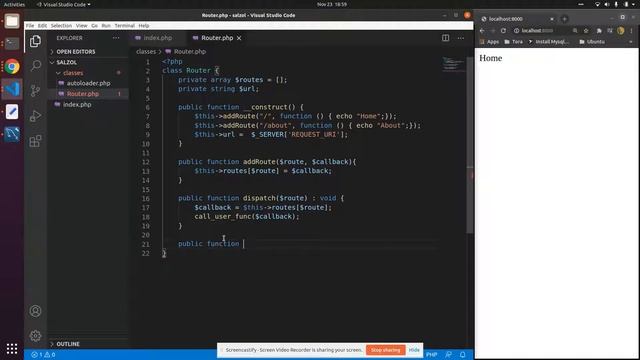640x360 pixels.
Task: Select the Visual Studio Code dock icon
Action: tap(12, 89)
